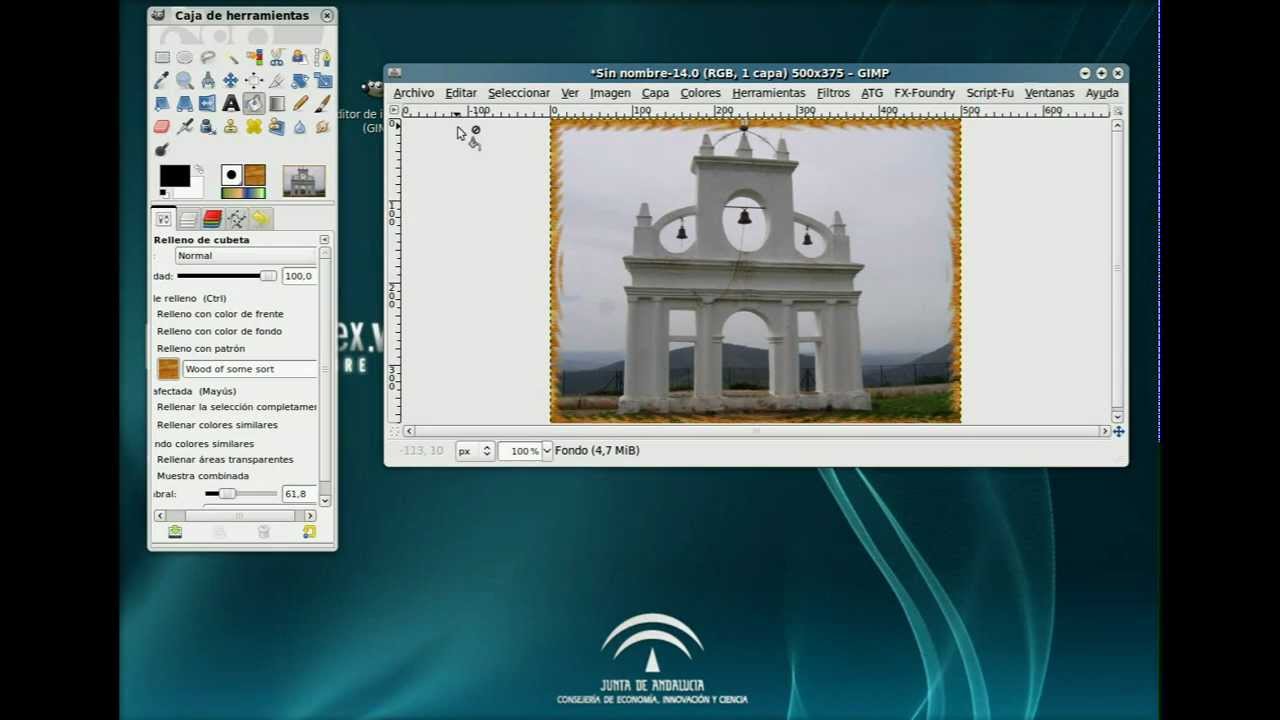The image size is (1280, 720).
Task: Select the Pencil tool
Action: 300,103
